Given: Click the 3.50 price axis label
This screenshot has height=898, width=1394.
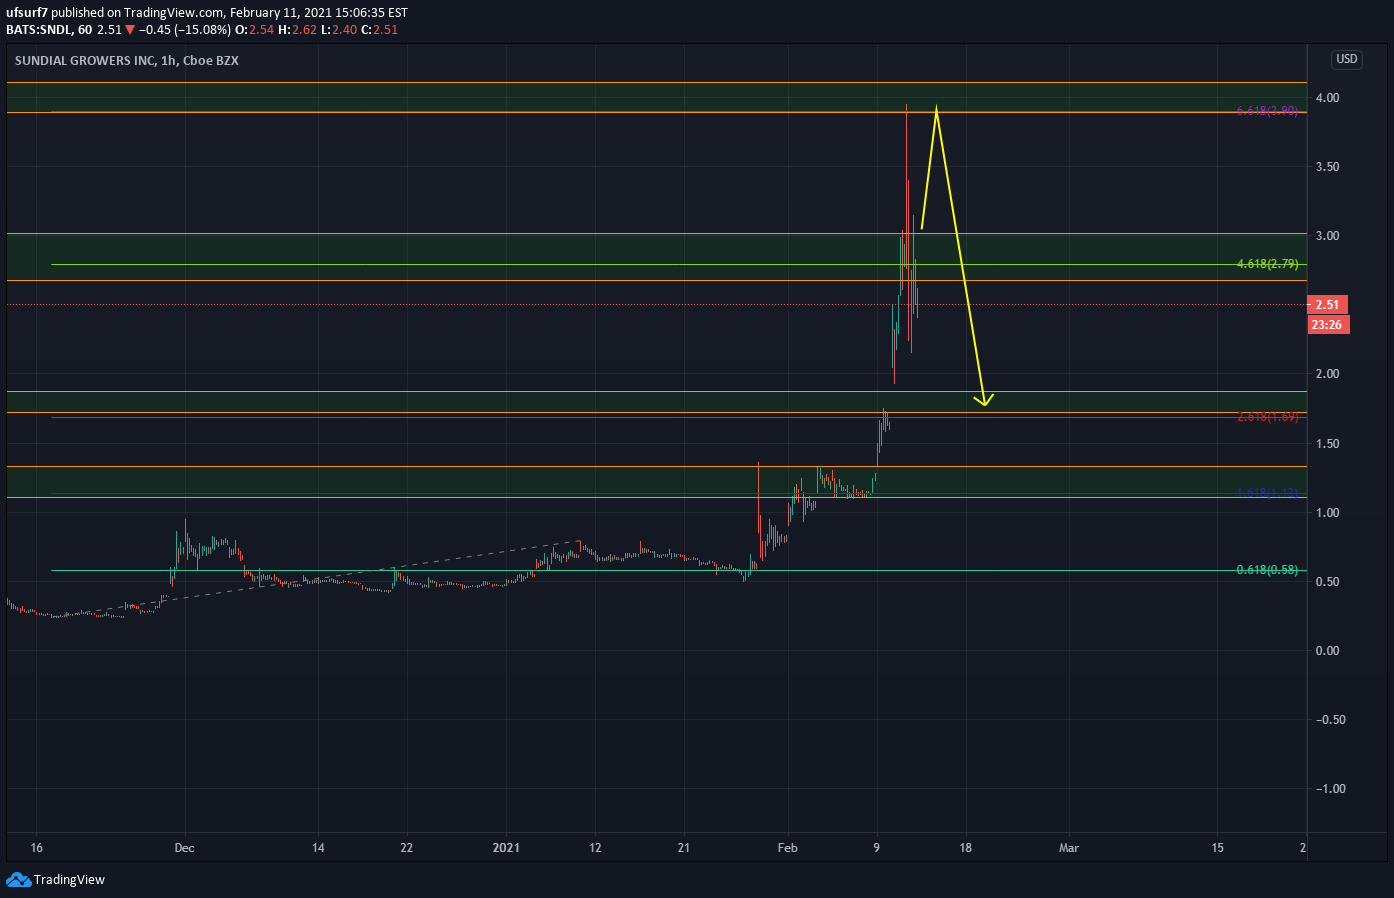Looking at the screenshot, I should point(1328,167).
